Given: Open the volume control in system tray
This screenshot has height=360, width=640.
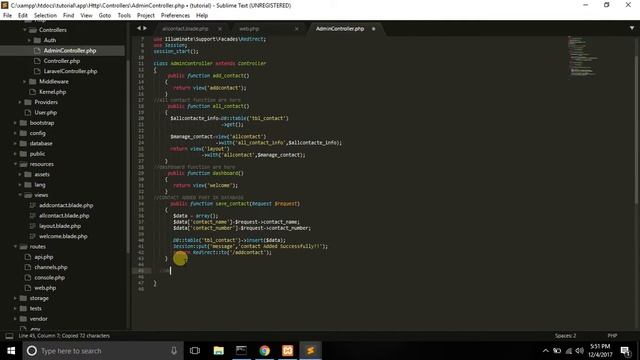Looking at the screenshot, I should (x=580, y=351).
